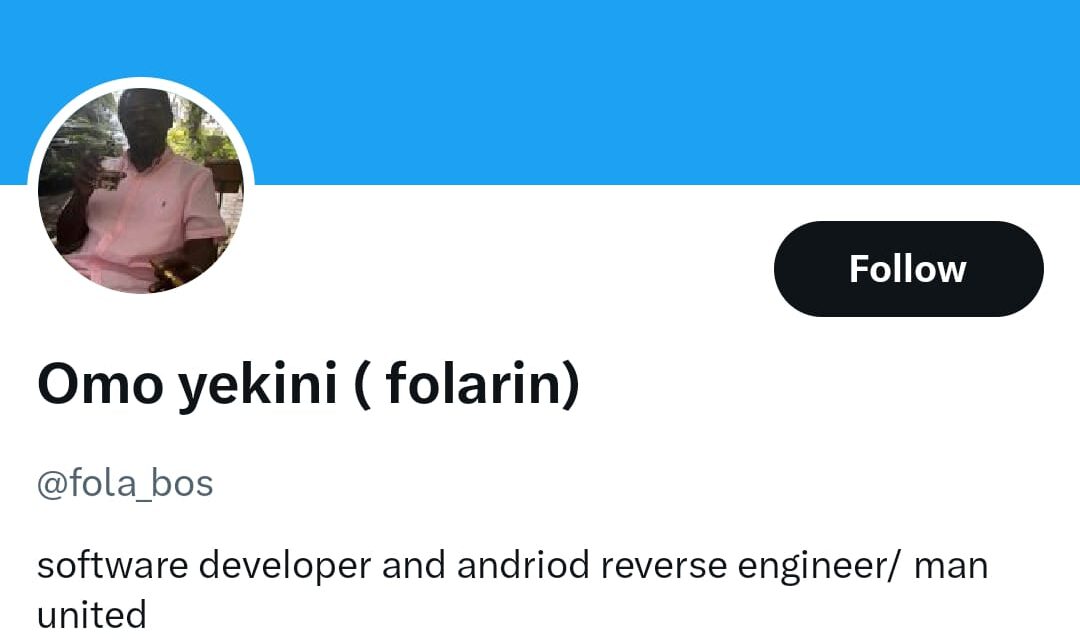Click the word 'reverse' in bio
The width and height of the screenshot is (1080, 640).
663,565
